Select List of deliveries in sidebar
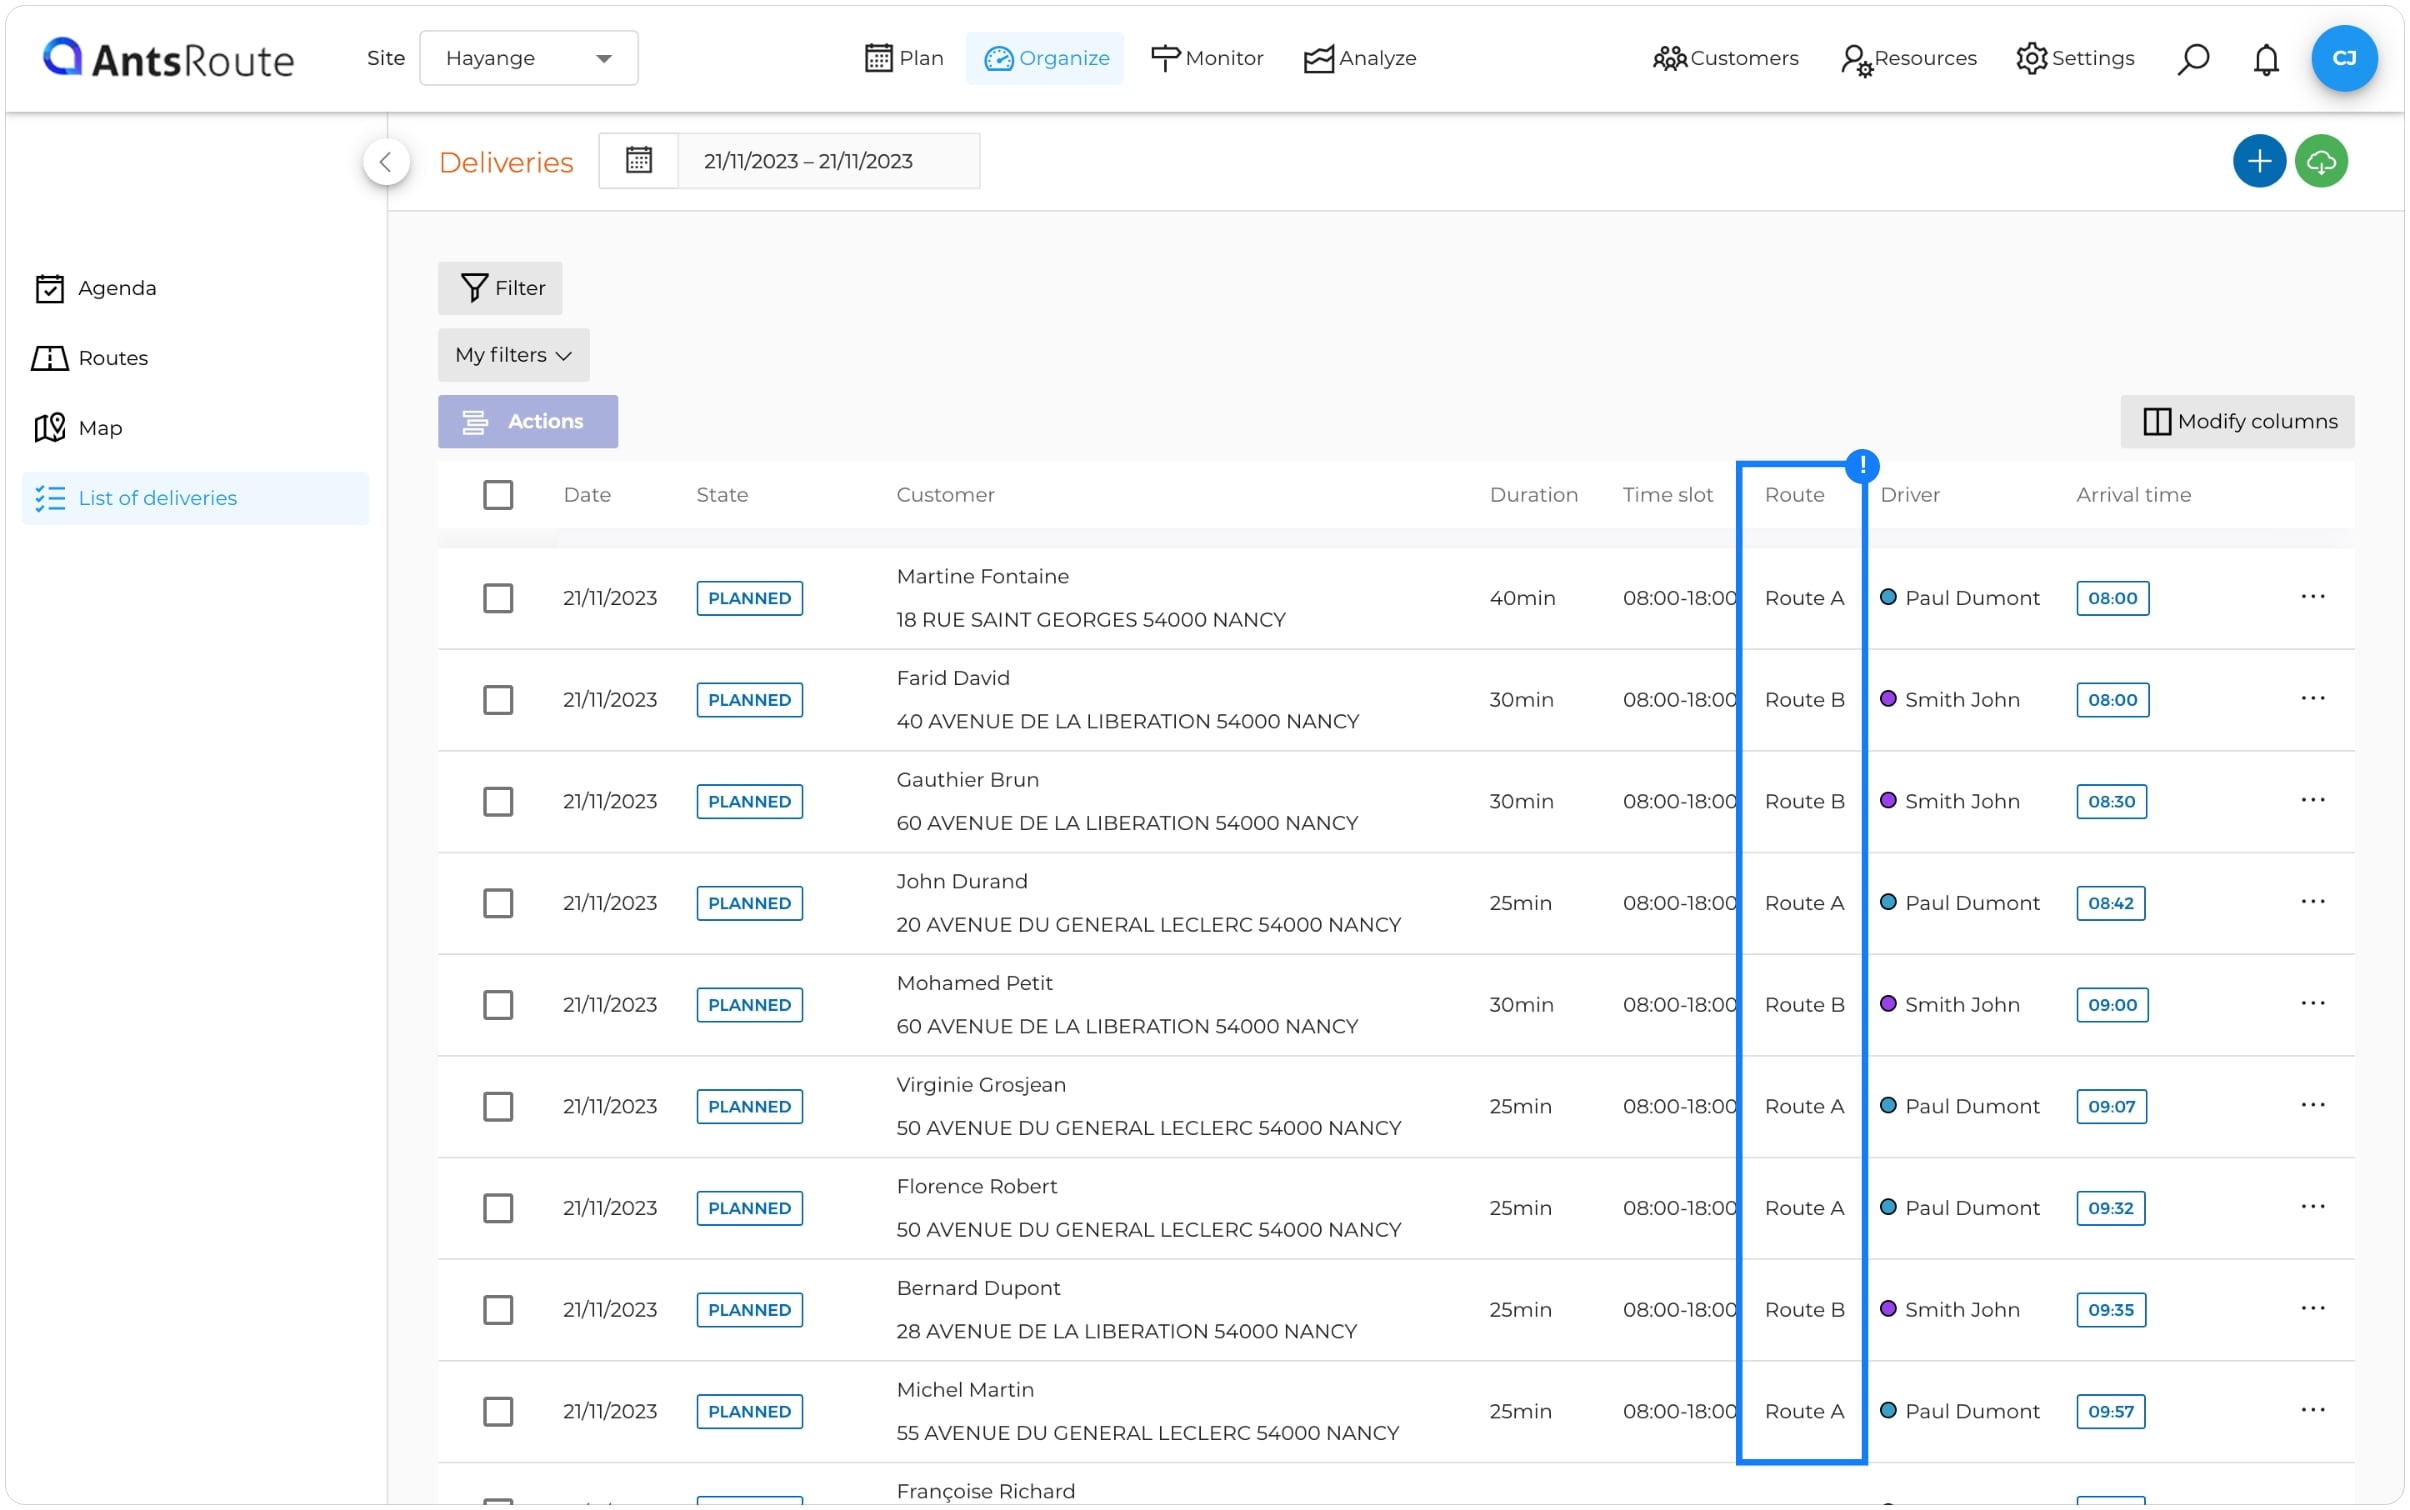The image size is (2410, 1510). pyautogui.click(x=195, y=498)
